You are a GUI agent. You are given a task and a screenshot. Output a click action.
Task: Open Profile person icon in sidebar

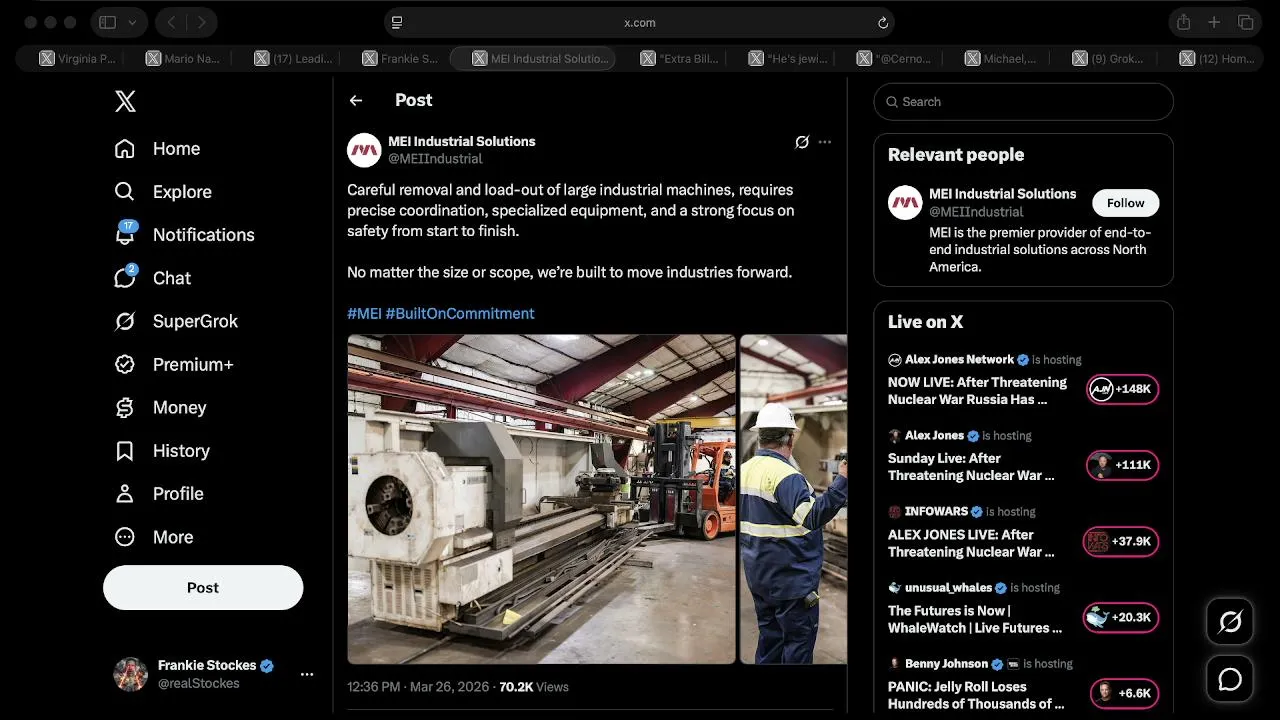click(125, 494)
